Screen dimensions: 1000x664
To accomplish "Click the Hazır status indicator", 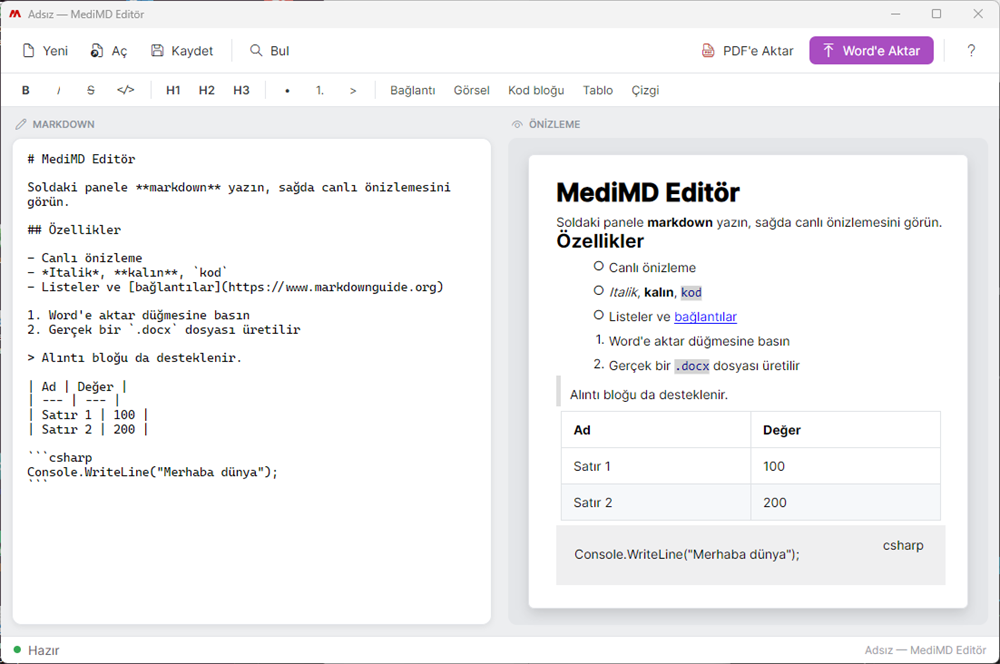I will (x=36, y=650).
